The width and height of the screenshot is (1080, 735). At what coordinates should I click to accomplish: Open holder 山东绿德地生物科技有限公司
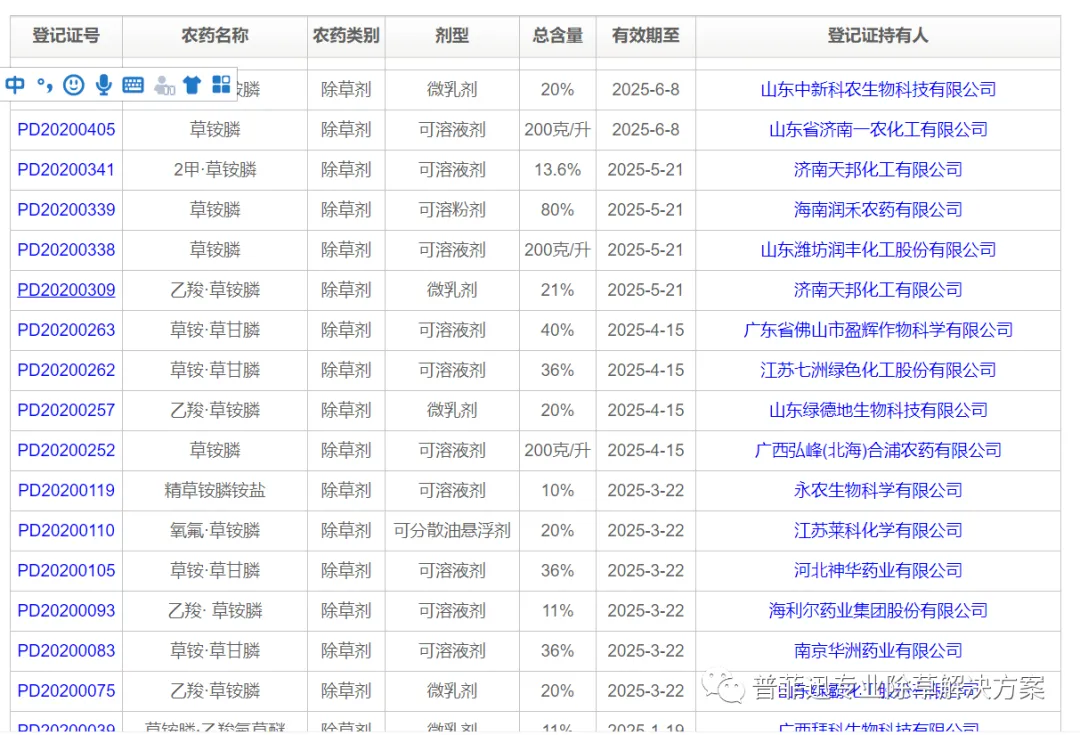click(x=878, y=410)
